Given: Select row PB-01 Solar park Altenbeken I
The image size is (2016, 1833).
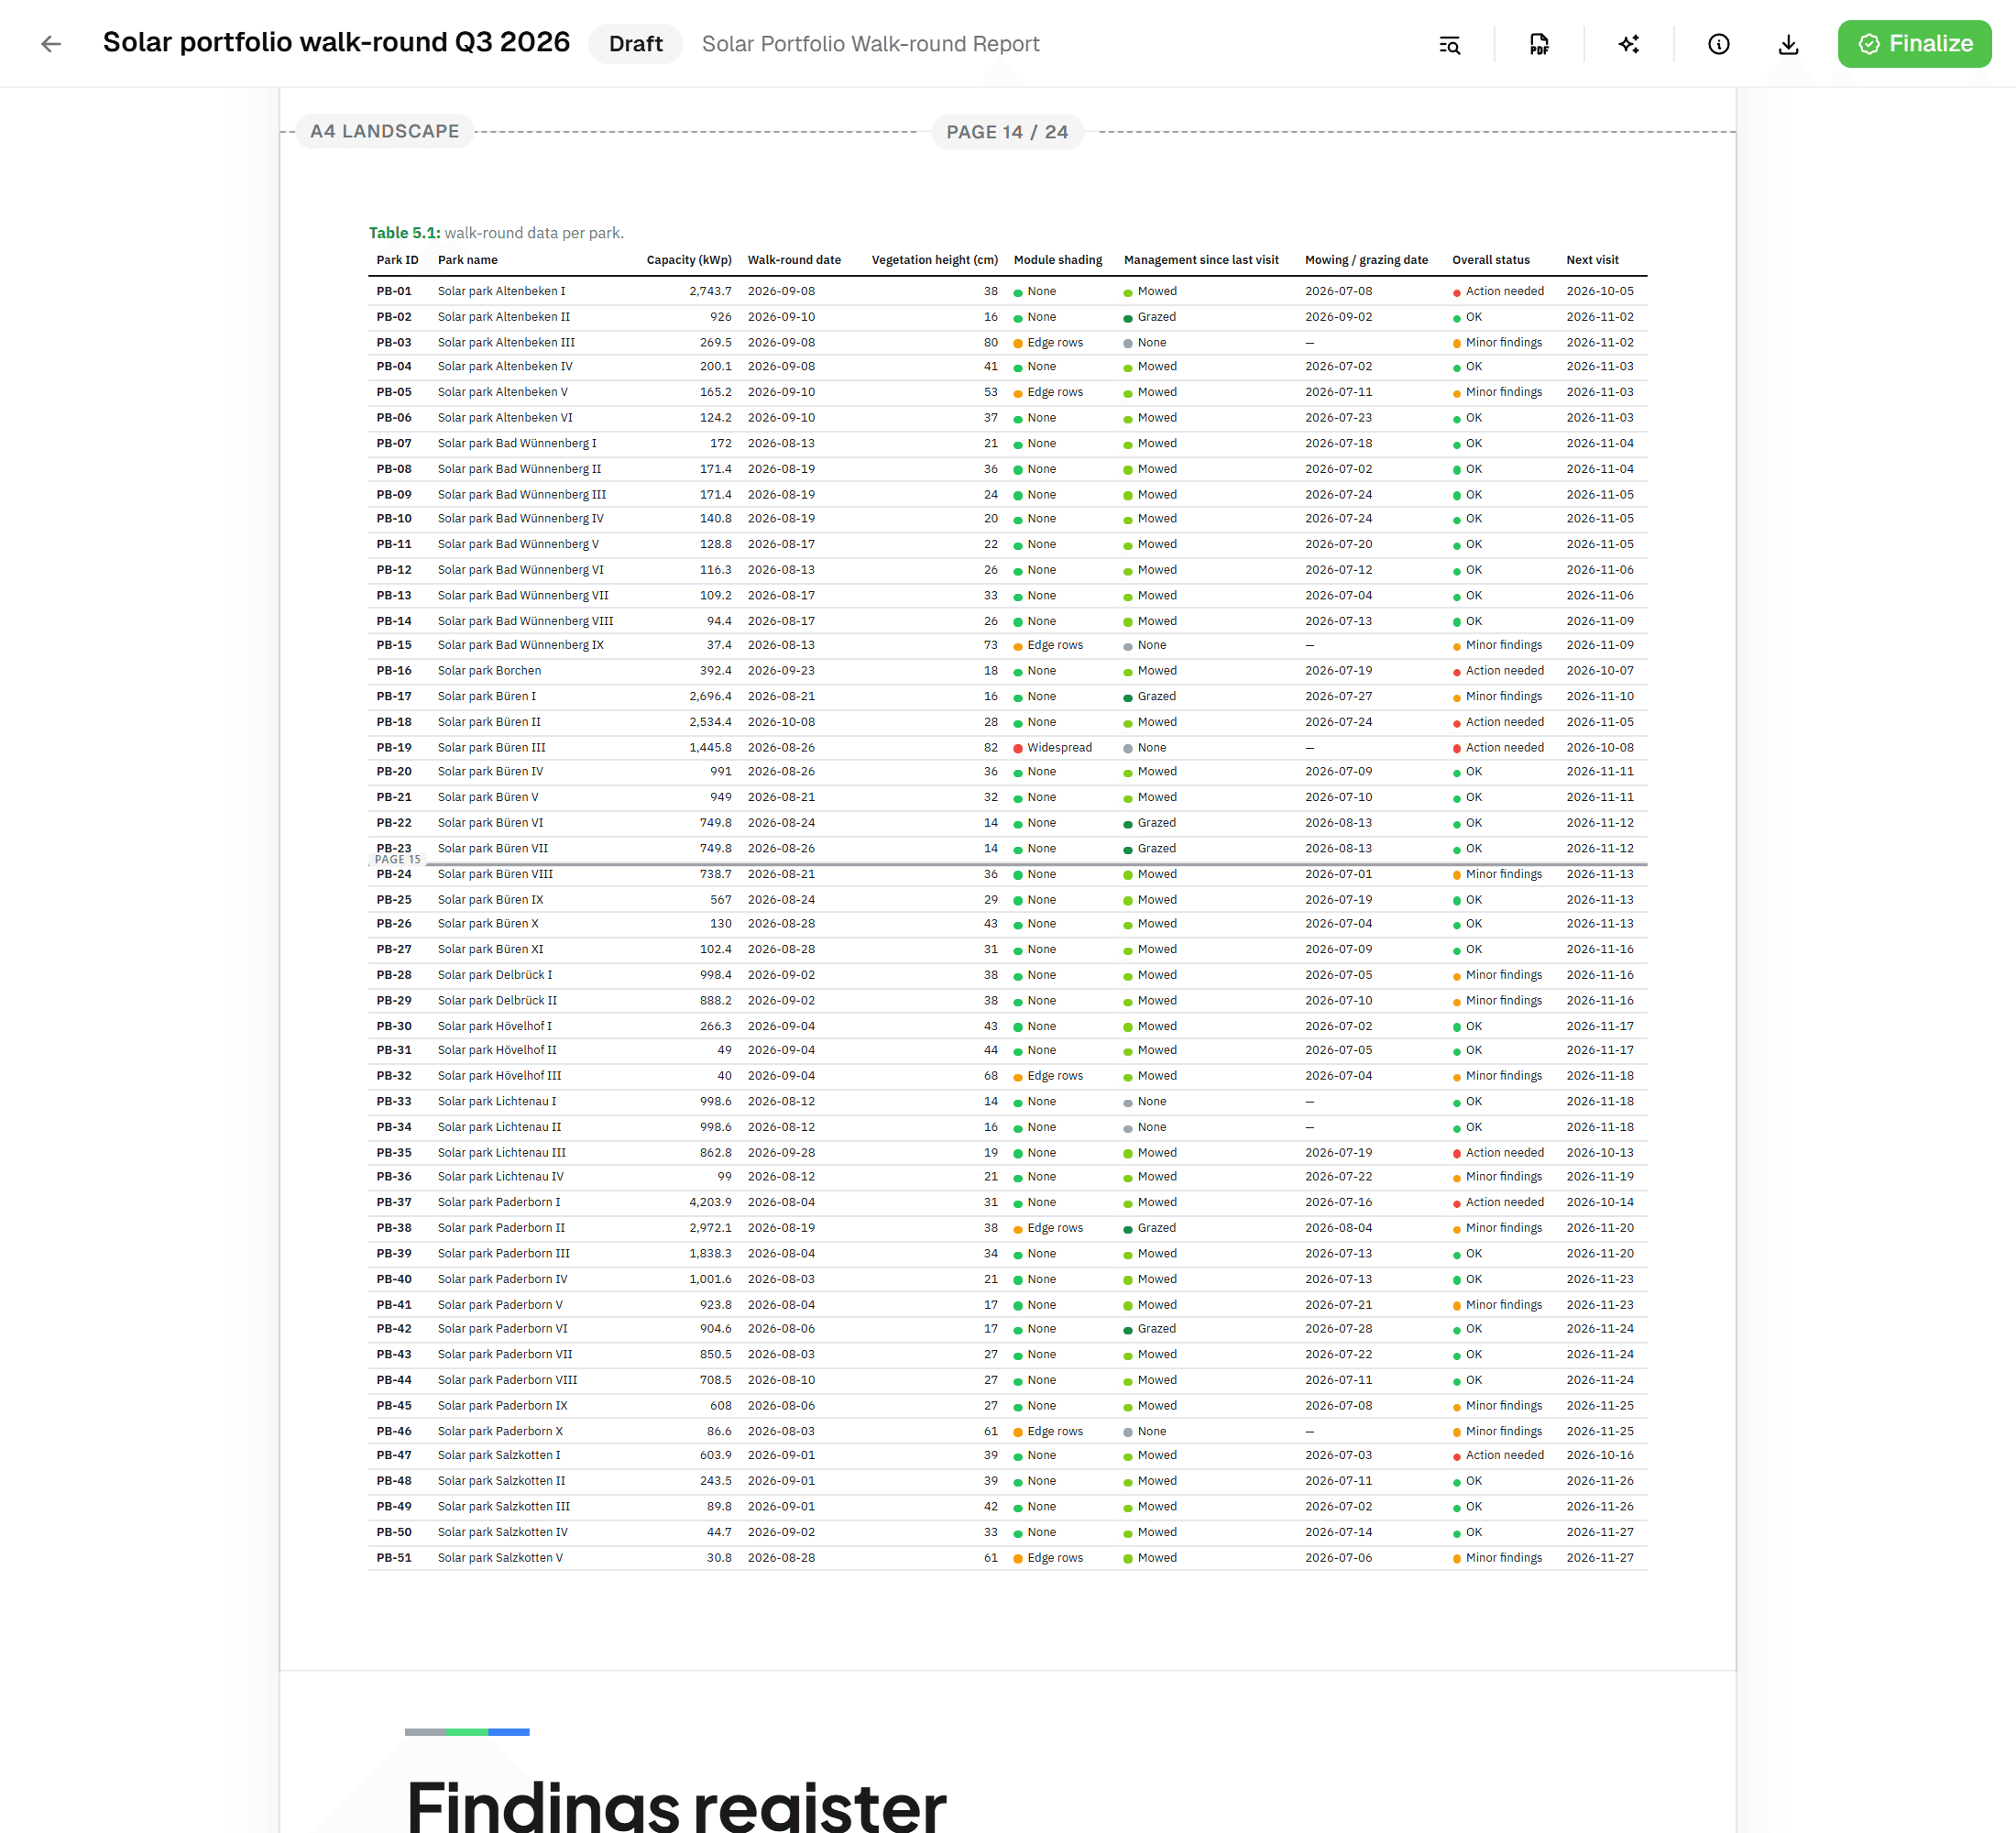Looking at the screenshot, I should click(x=1007, y=291).
